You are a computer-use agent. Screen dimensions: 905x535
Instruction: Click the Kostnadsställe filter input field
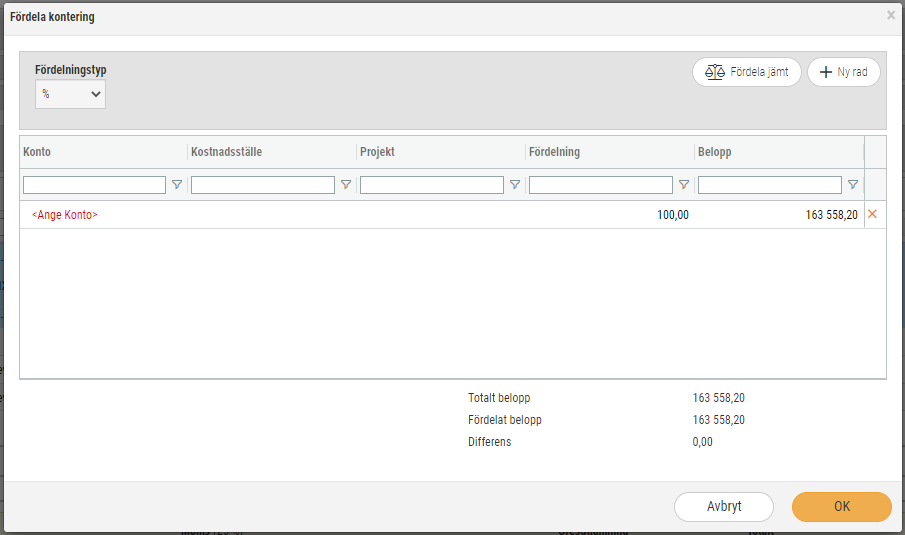(x=263, y=185)
